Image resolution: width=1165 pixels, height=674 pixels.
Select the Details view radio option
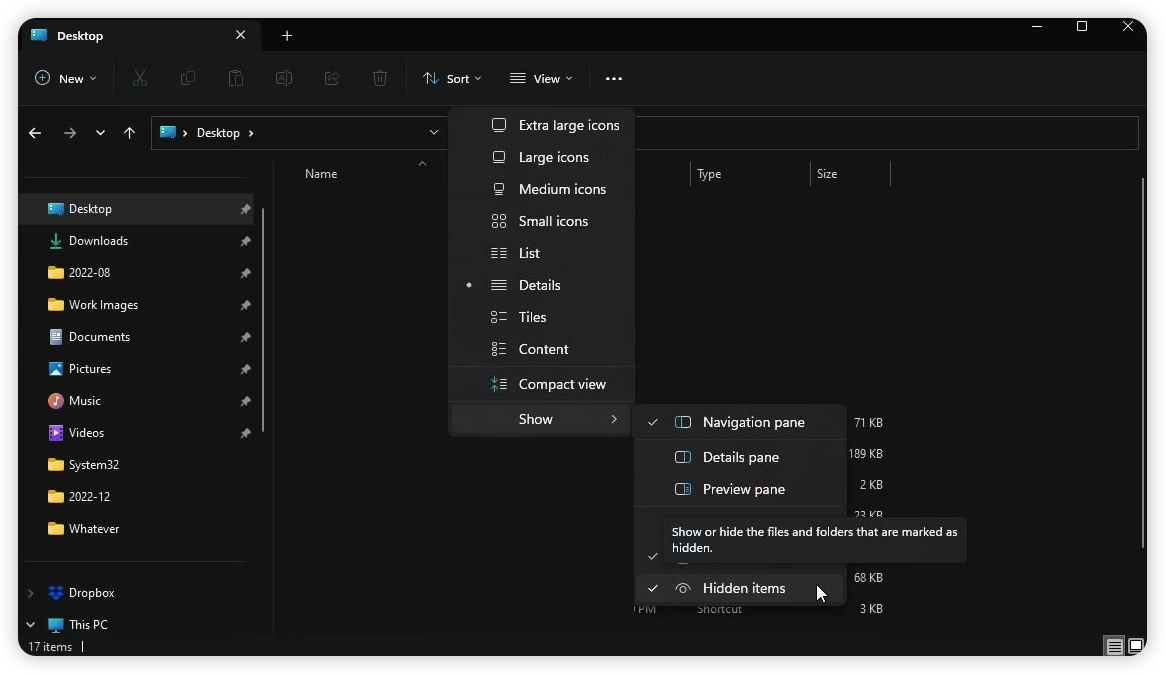[539, 285]
